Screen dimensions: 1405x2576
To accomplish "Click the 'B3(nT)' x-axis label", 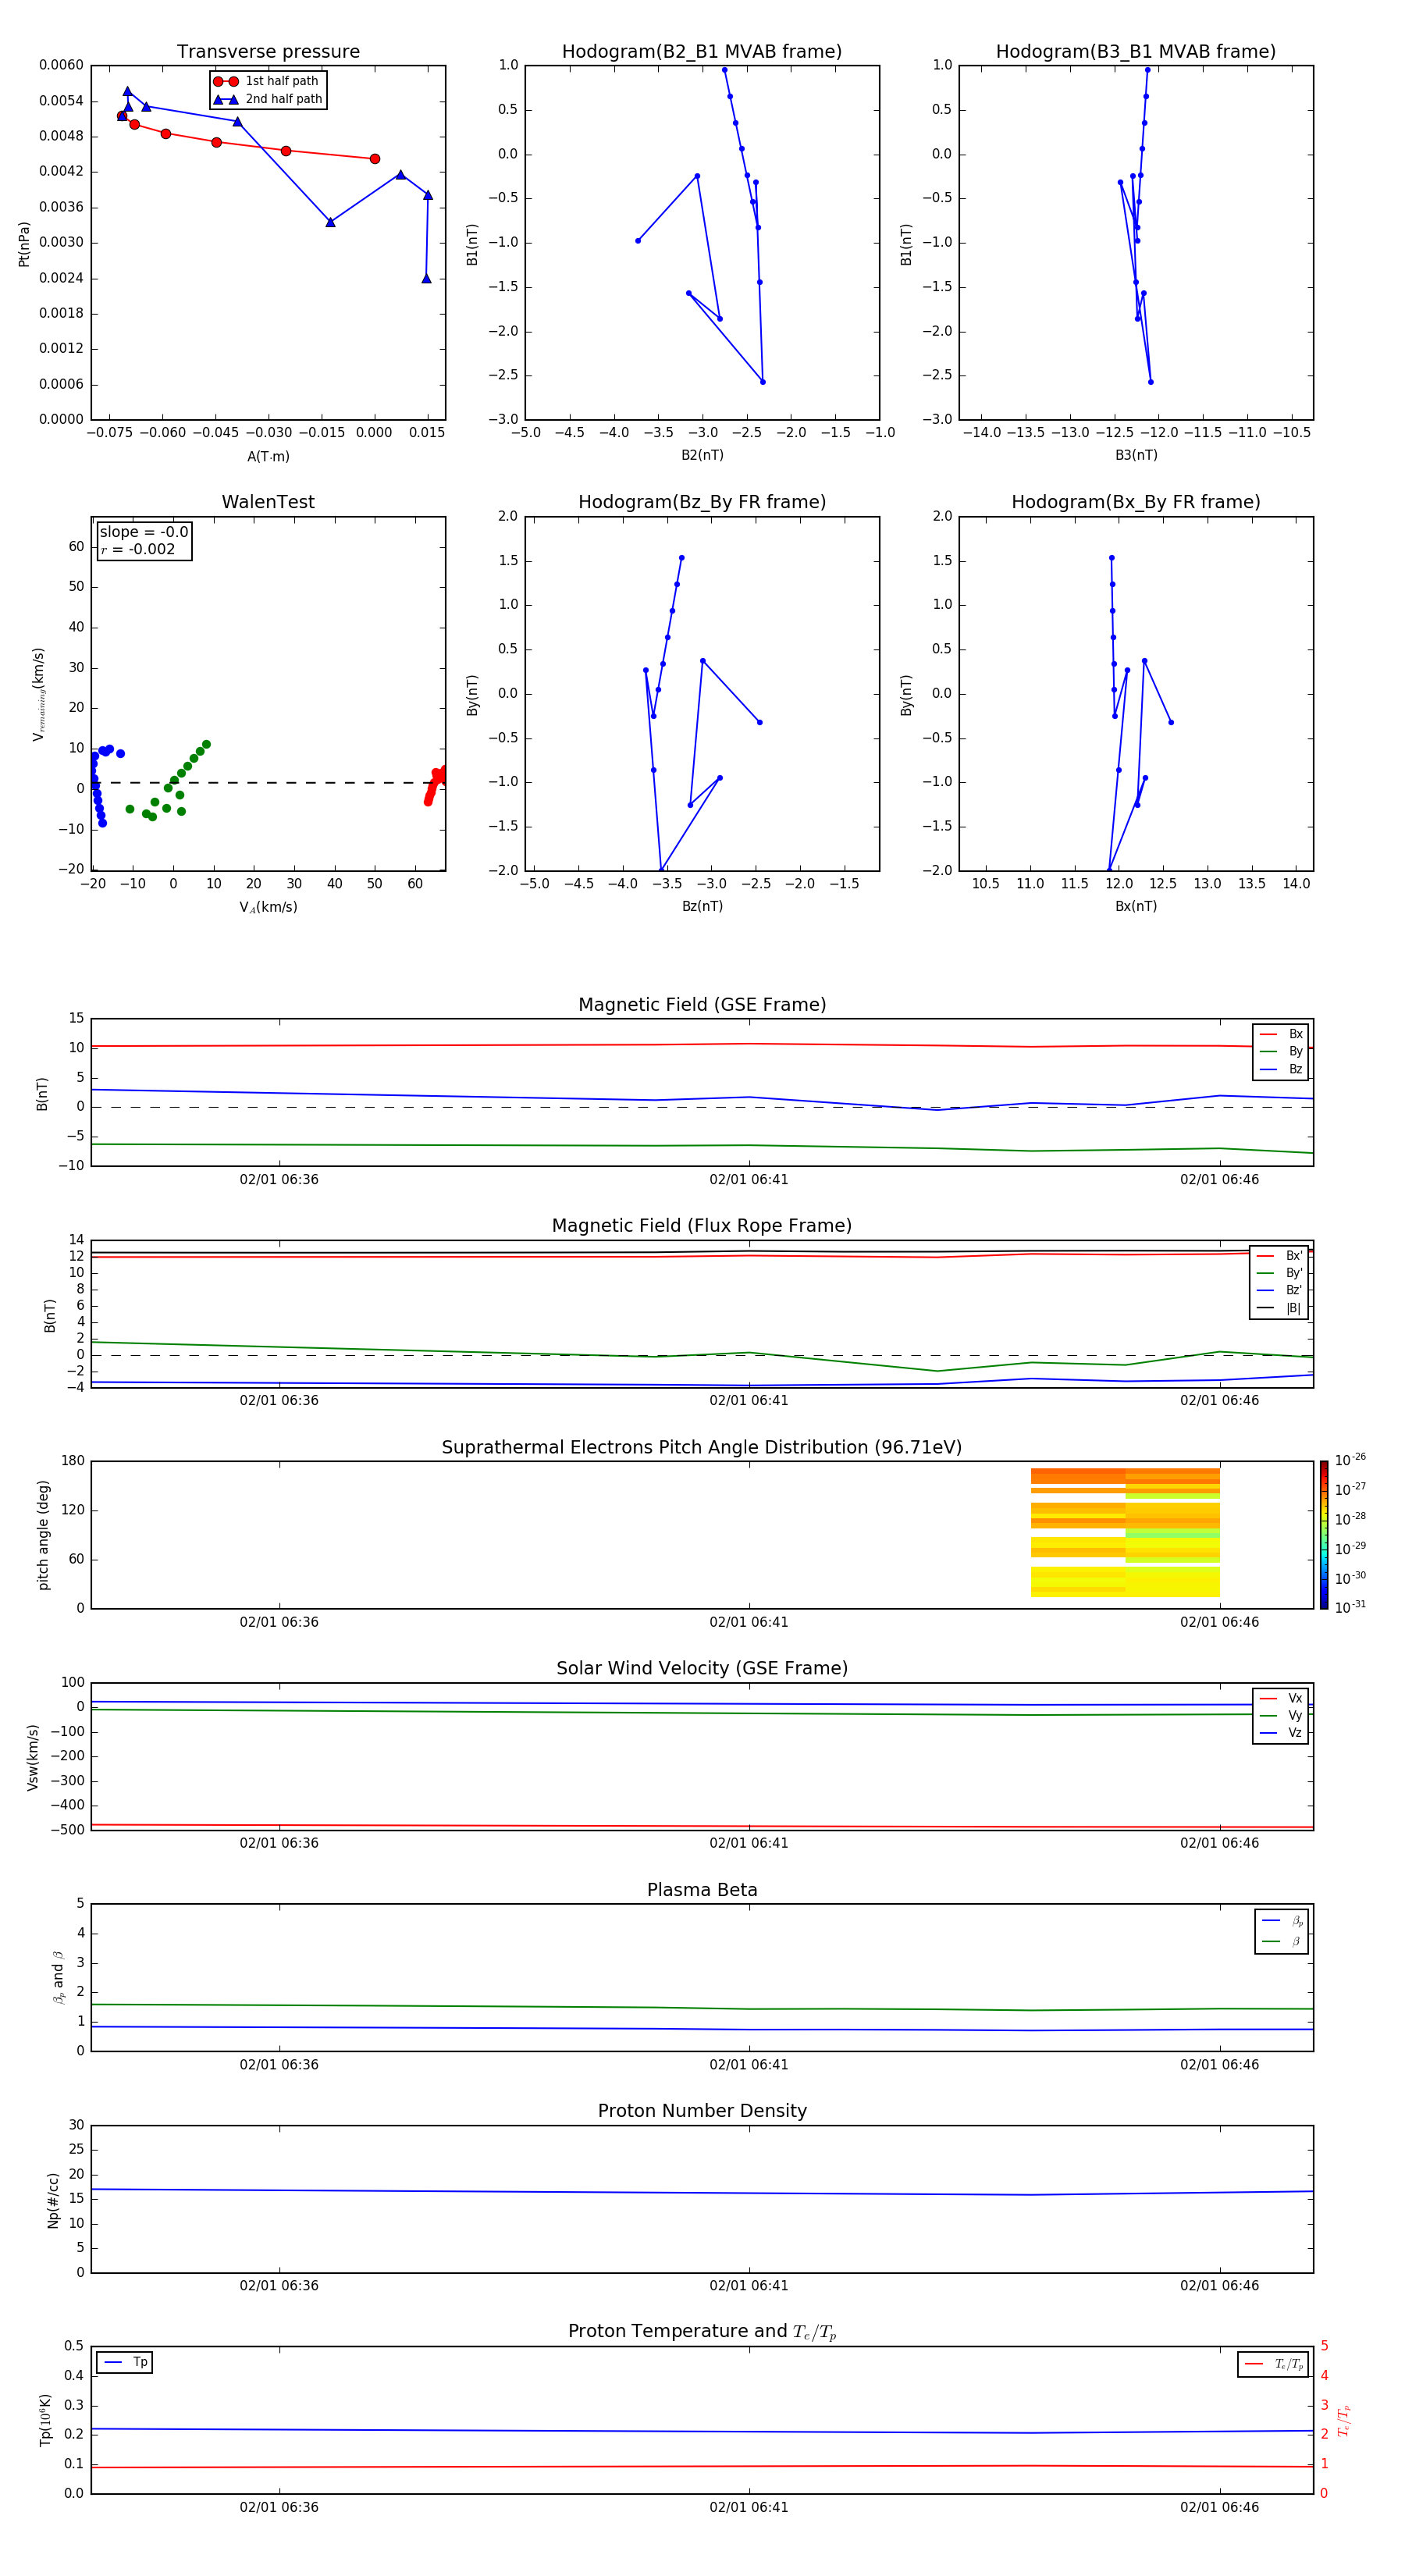I will pos(1136,455).
